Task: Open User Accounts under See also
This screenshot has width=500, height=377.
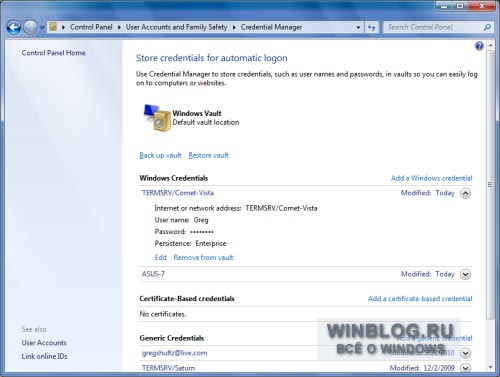Action: [44, 343]
